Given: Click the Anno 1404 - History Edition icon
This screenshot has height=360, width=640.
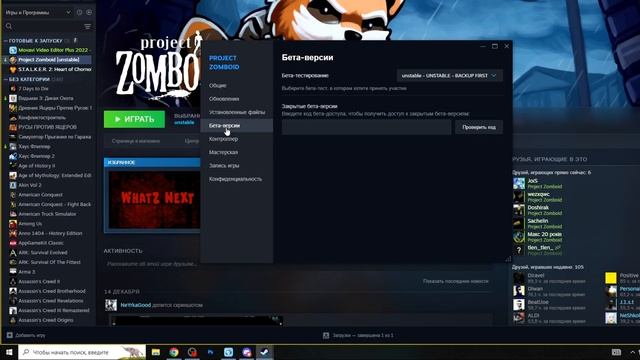Looking at the screenshot, I should tap(13, 233).
